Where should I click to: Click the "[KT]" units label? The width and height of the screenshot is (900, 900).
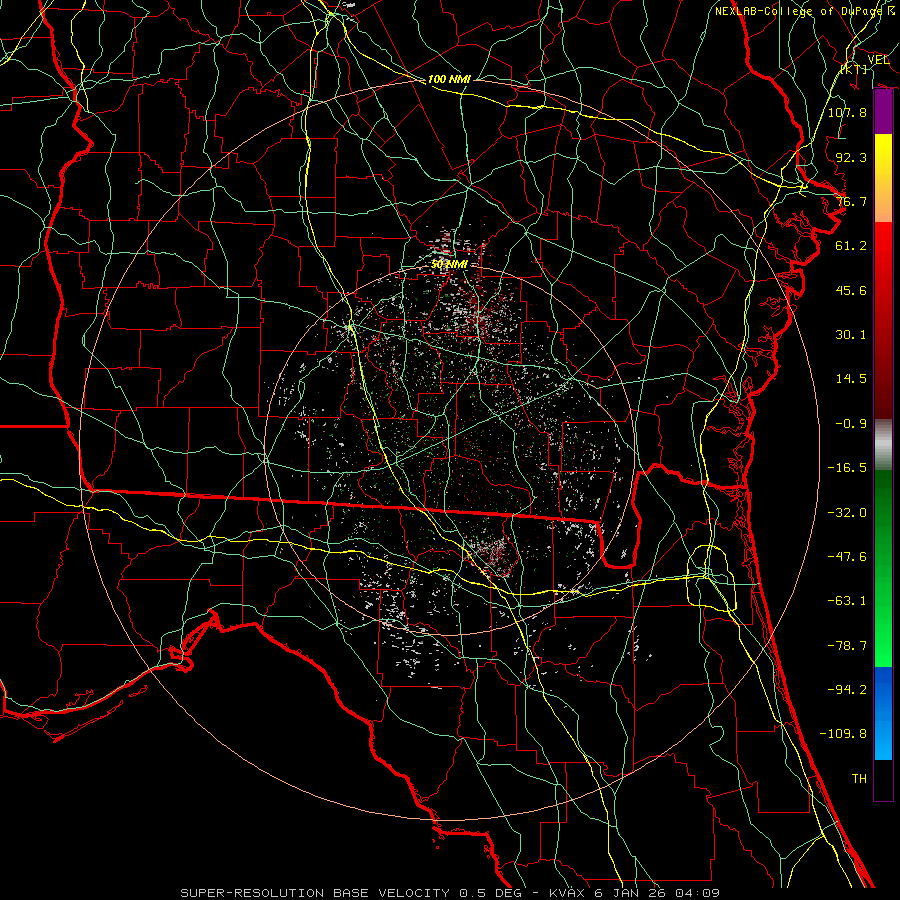pyautogui.click(x=854, y=69)
